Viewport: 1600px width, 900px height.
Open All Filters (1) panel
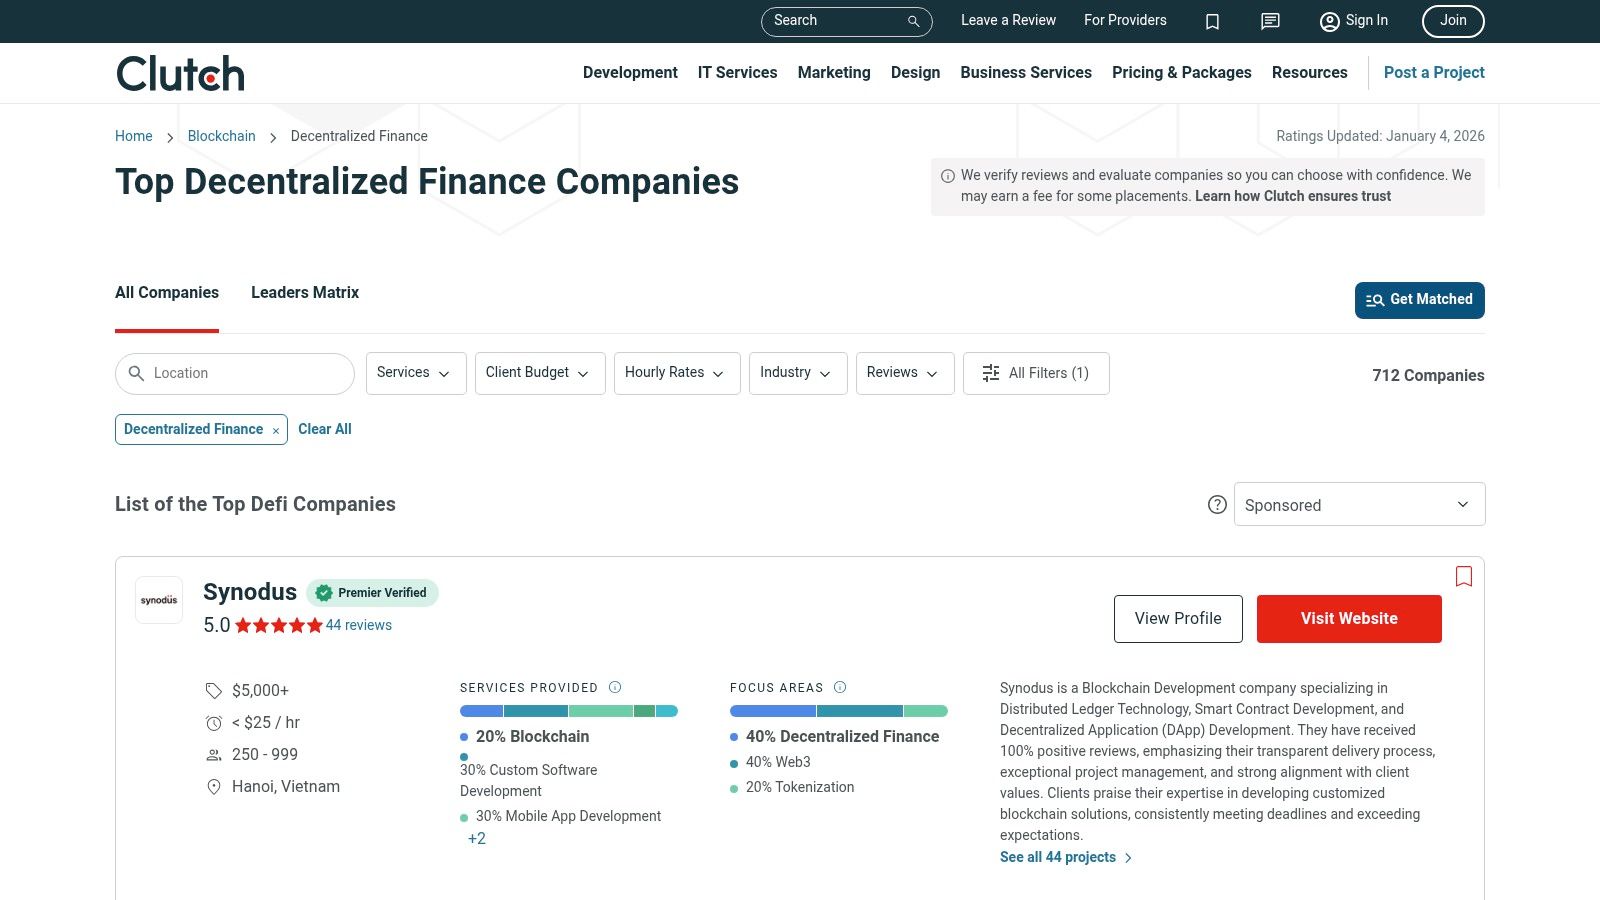point(1036,373)
